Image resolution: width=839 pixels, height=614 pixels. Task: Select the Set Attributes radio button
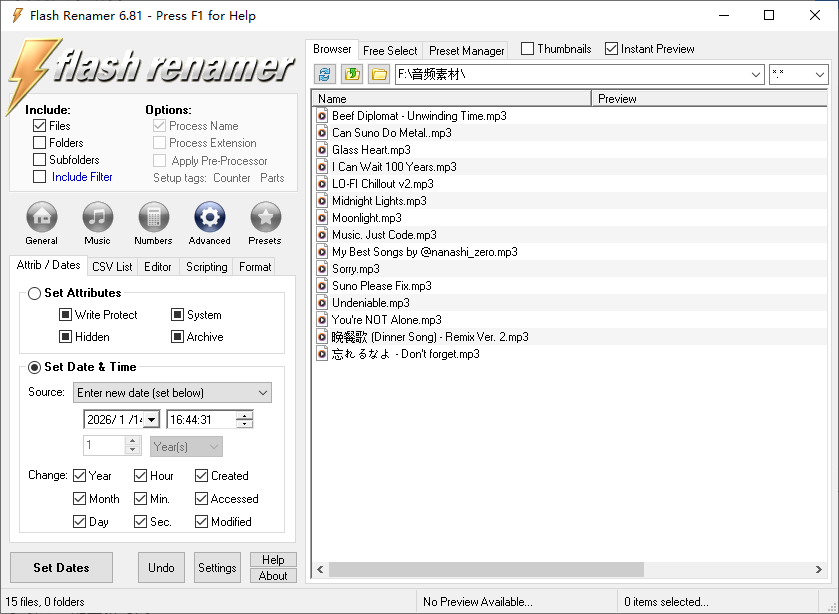[x=35, y=293]
